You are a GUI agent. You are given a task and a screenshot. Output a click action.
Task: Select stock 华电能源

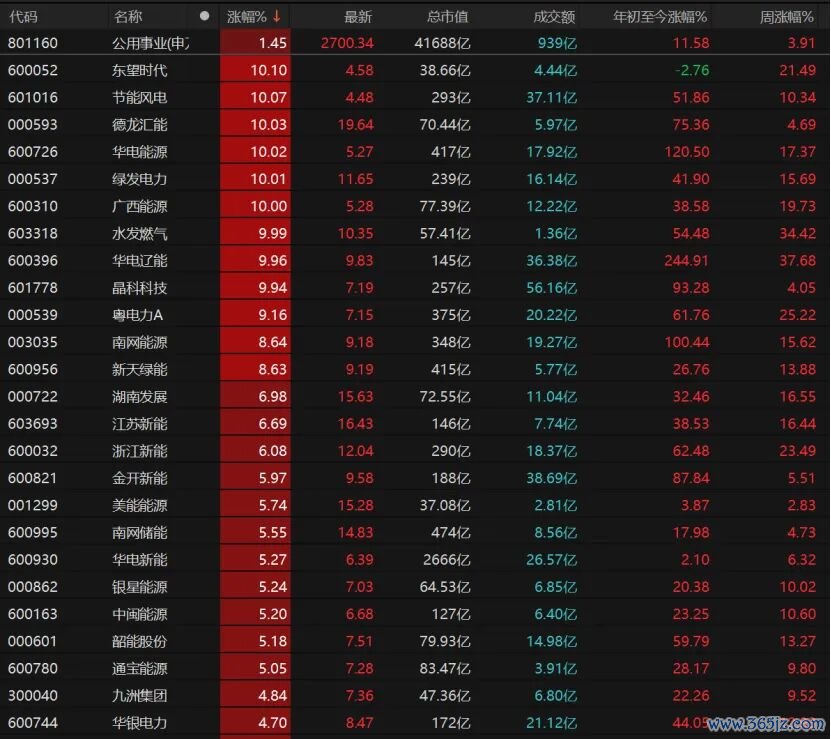pyautogui.click(x=139, y=152)
